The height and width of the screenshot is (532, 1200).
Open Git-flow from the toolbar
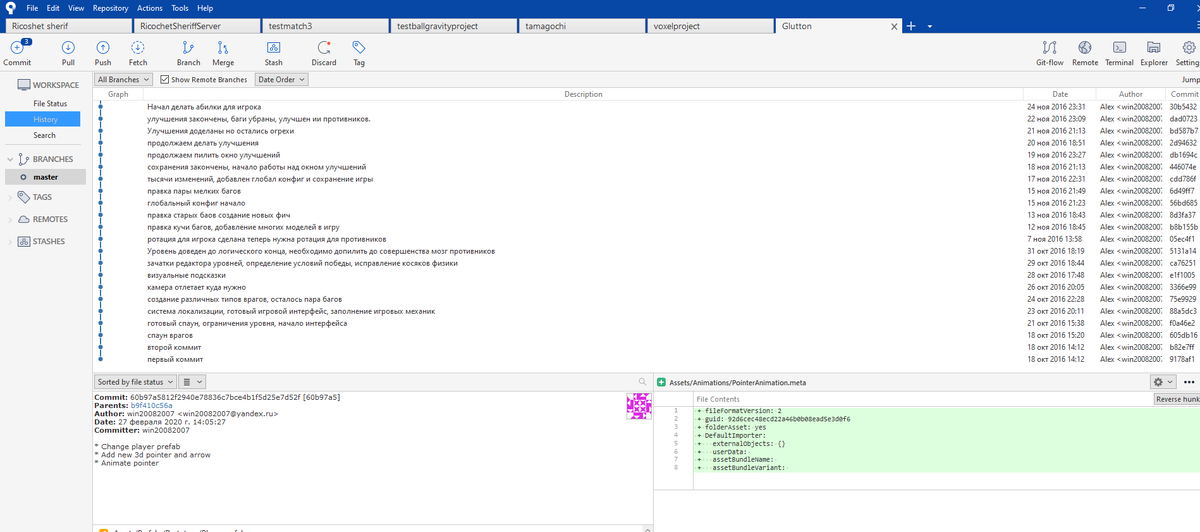[x=1049, y=47]
